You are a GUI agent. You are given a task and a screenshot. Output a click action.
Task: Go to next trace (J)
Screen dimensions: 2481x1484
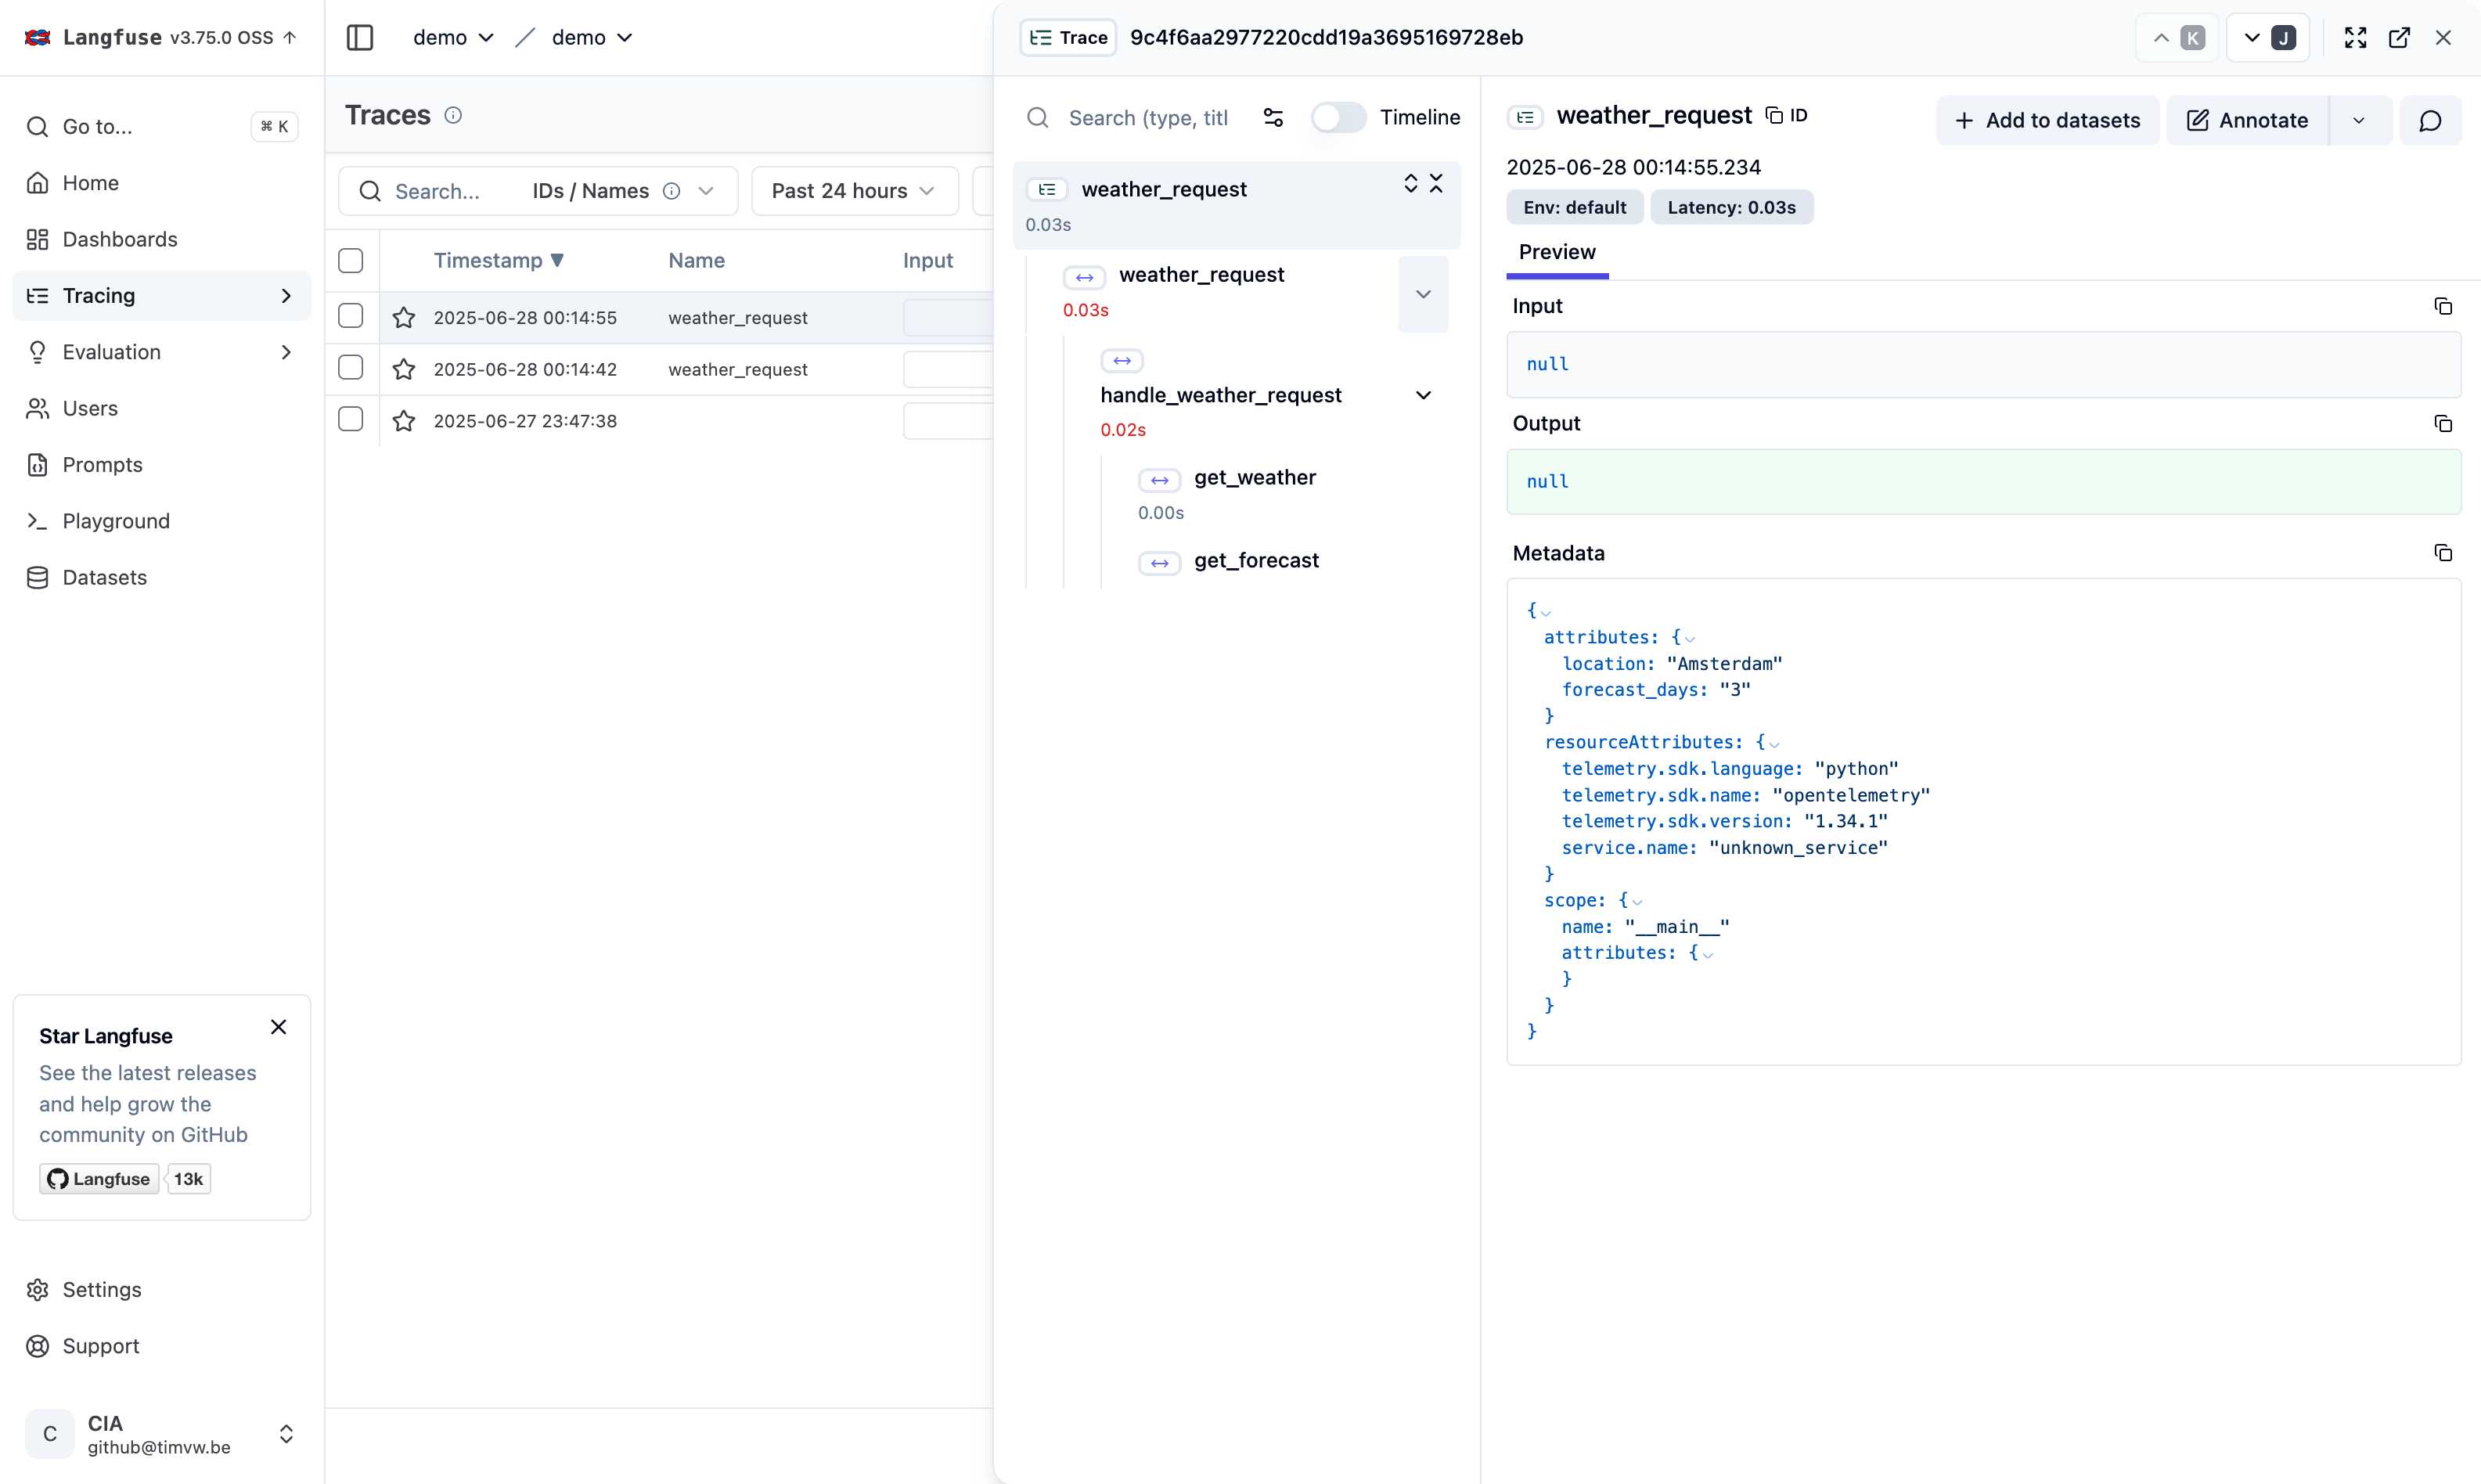[2268, 37]
